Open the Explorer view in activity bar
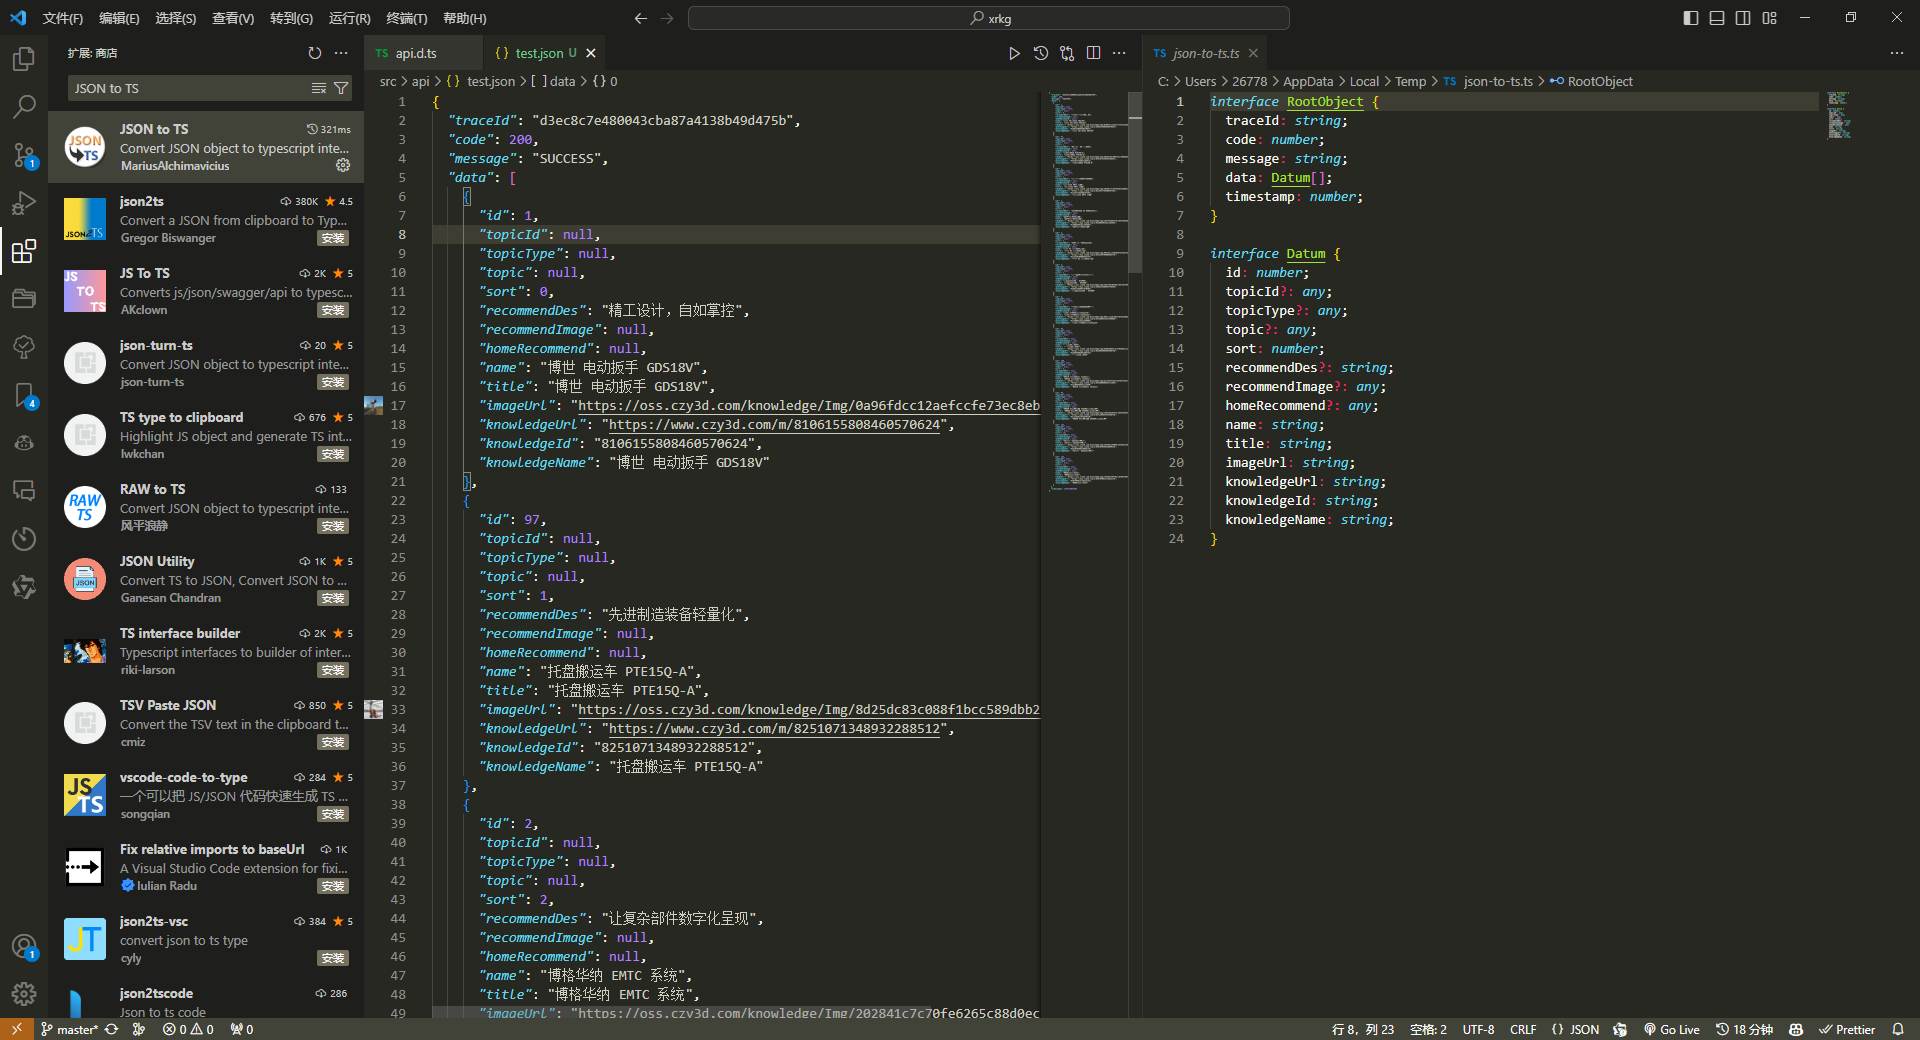Viewport: 1920px width, 1040px height. pyautogui.click(x=24, y=59)
